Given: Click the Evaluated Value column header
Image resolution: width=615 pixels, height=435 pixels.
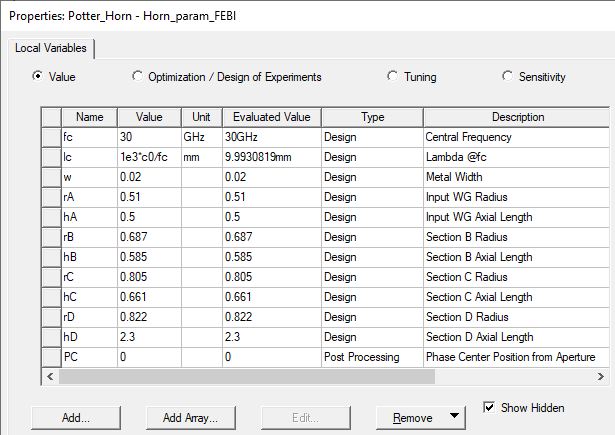Looking at the screenshot, I should pyautogui.click(x=272, y=117).
